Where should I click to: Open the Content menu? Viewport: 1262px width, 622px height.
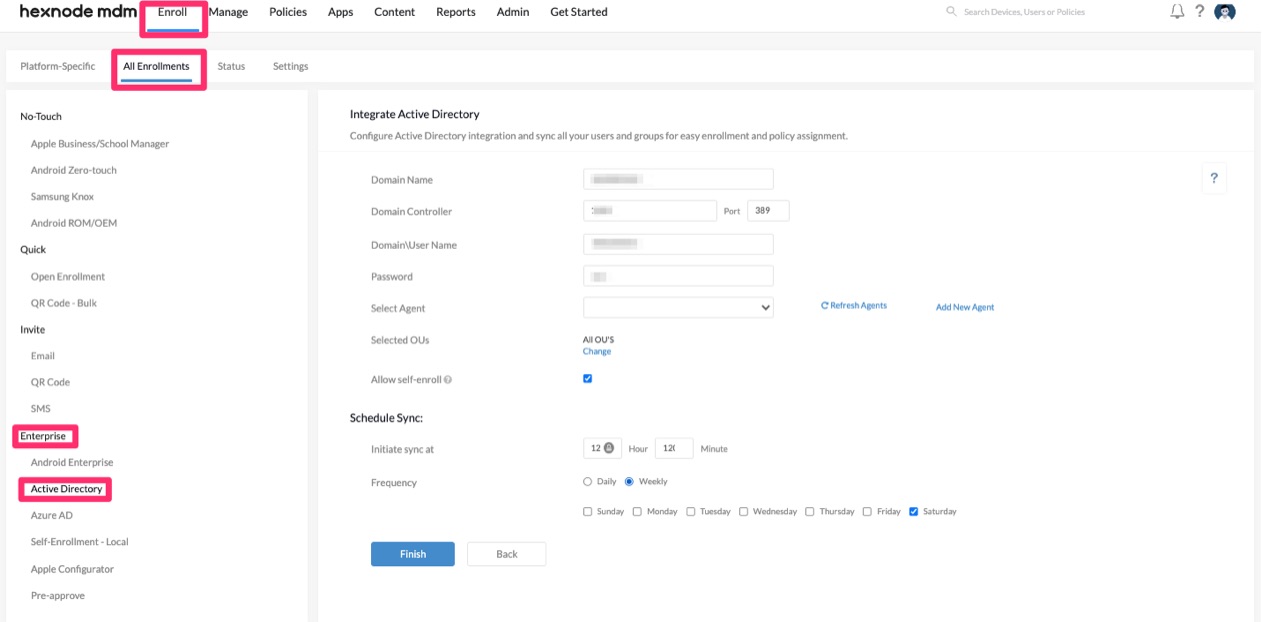[x=395, y=12]
